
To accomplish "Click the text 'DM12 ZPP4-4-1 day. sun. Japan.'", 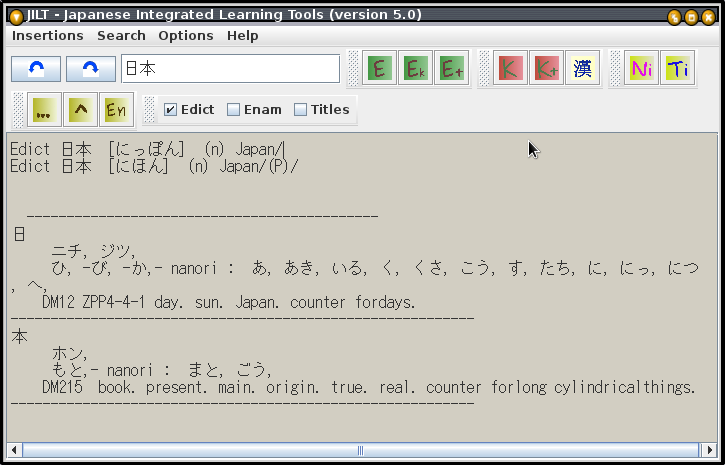I will [160, 302].
